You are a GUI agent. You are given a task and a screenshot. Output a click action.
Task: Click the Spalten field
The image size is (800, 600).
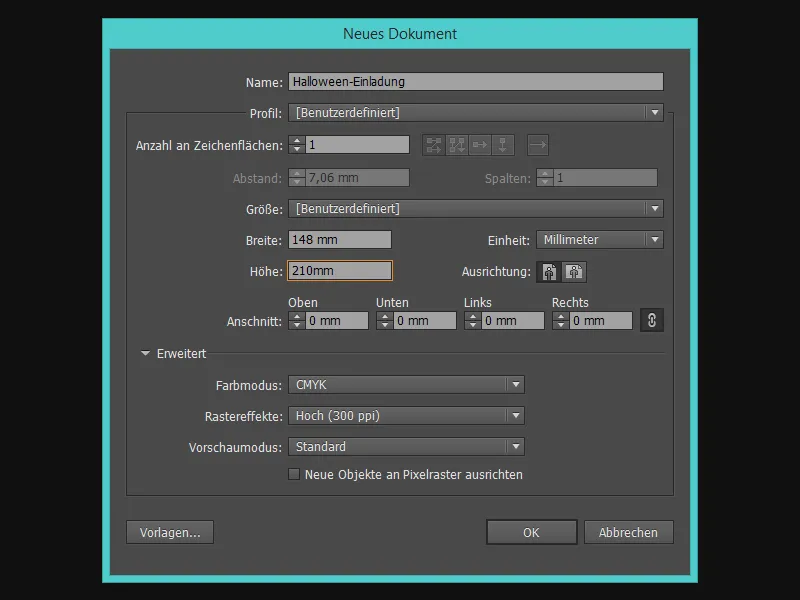[605, 178]
